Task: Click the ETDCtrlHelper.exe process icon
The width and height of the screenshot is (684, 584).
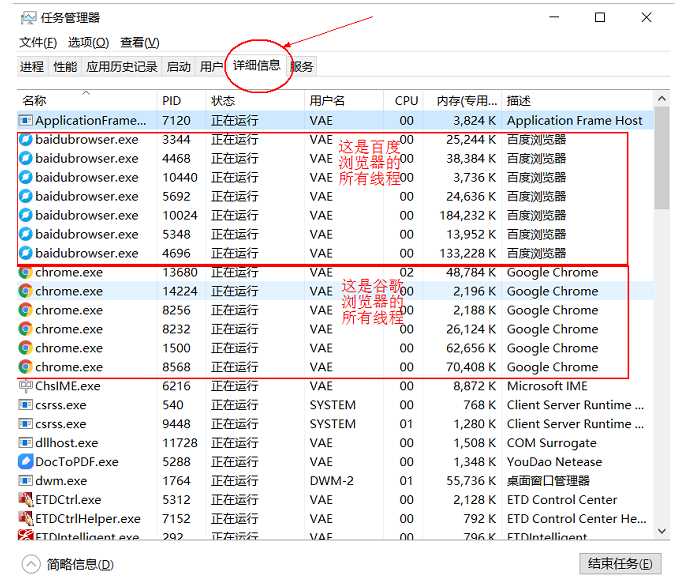Action: [26, 519]
